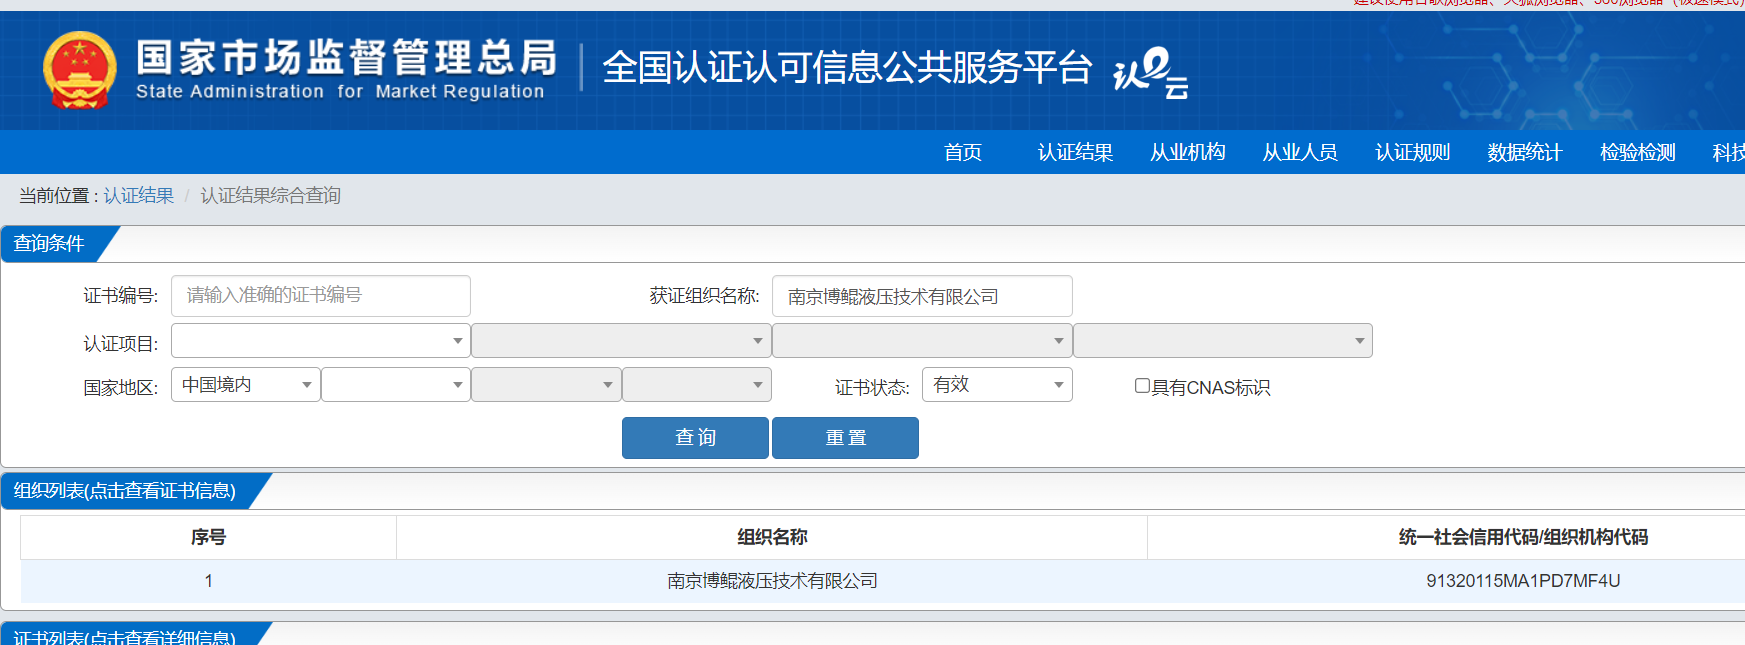Click the 国家市场监督管理总局 heading

(x=346, y=58)
